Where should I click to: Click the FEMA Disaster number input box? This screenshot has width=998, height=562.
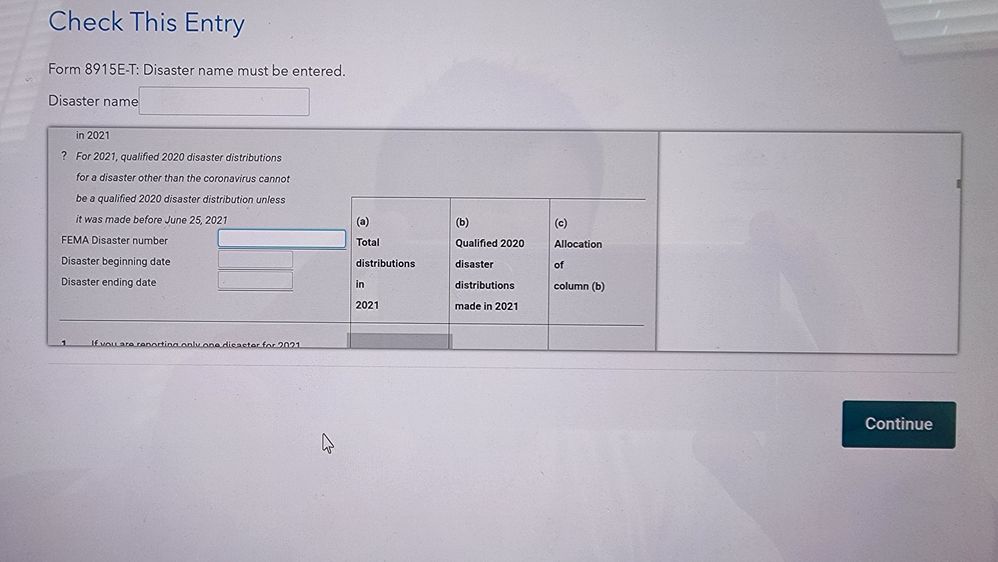(x=282, y=239)
